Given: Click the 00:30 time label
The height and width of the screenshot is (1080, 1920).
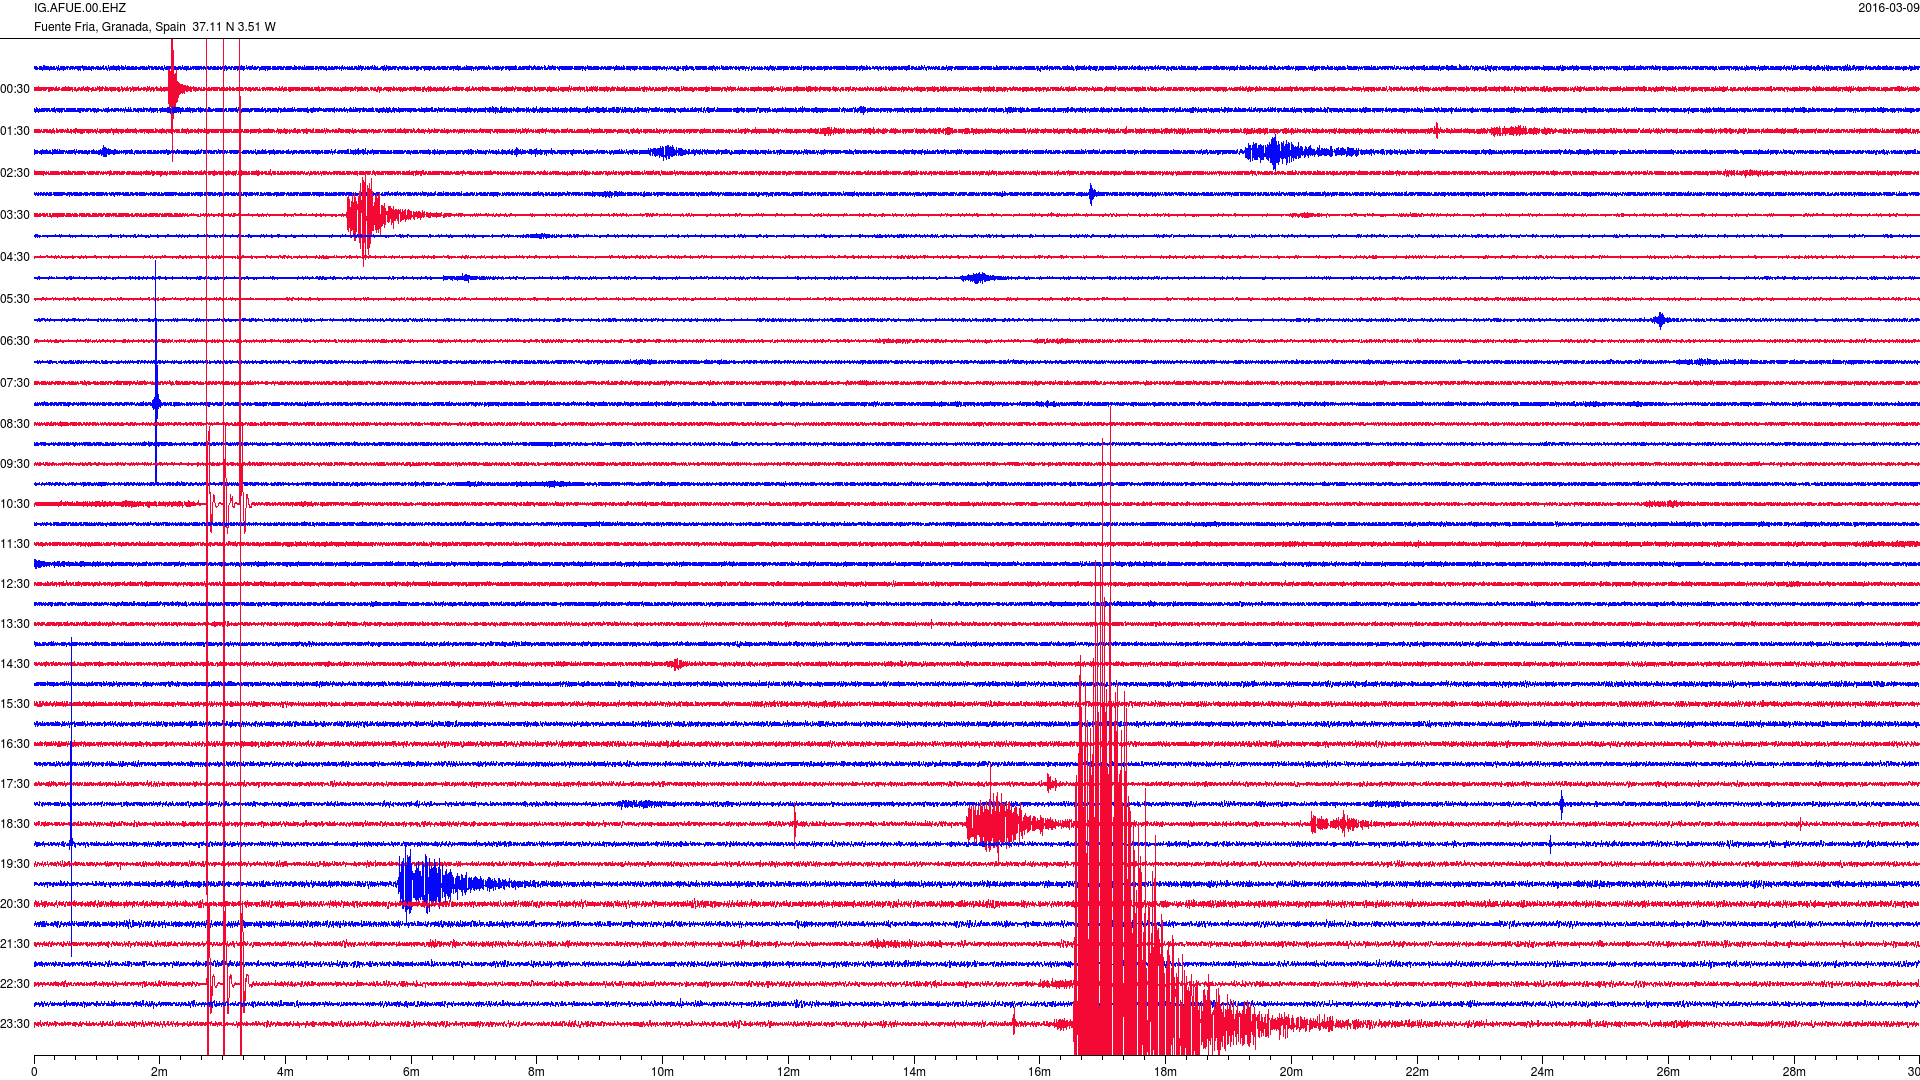Looking at the screenshot, I should coord(15,89).
